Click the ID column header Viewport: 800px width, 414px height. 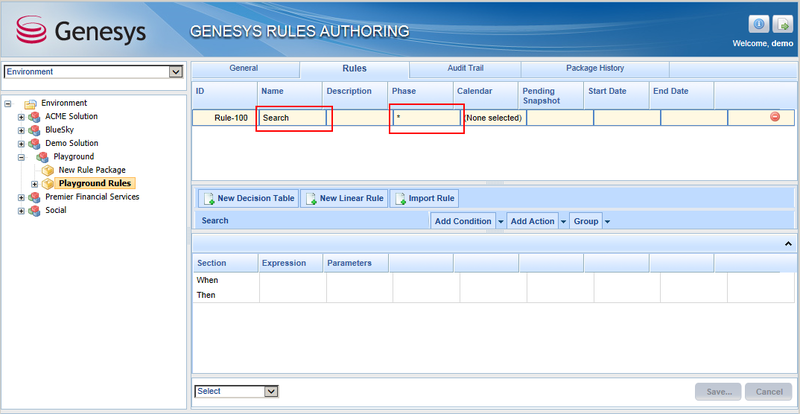click(224, 95)
